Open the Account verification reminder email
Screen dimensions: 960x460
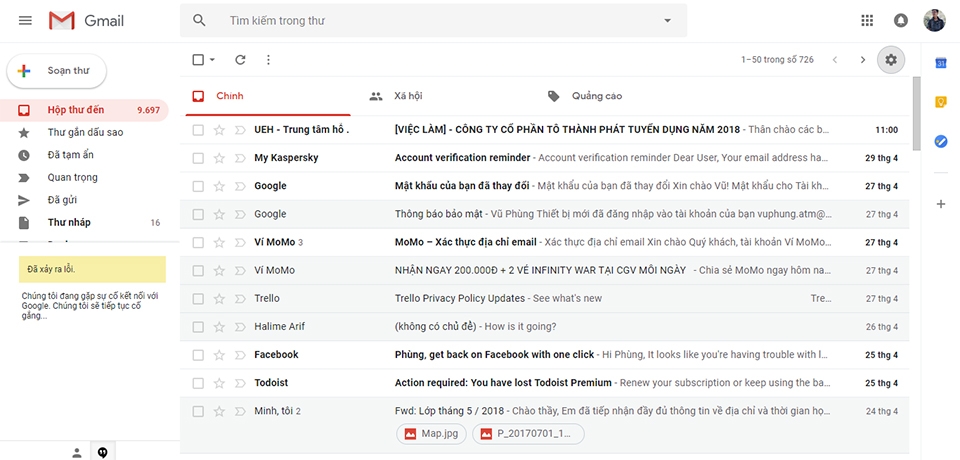545,158
